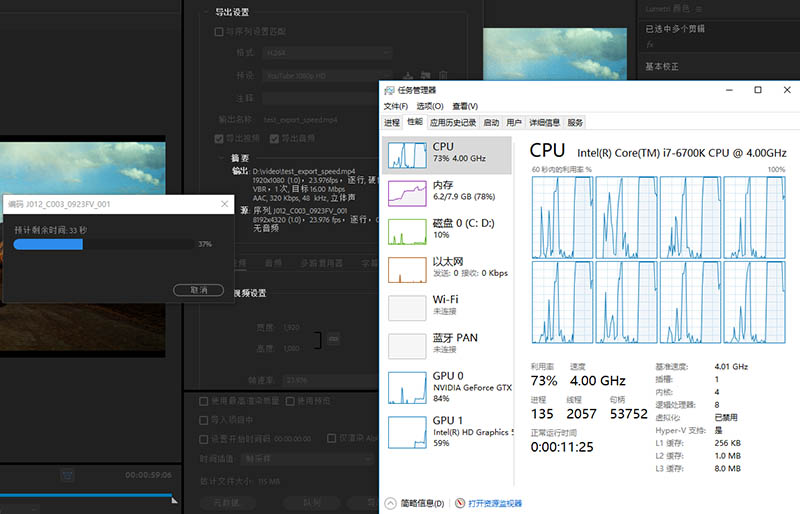Click resource monitor icon at Task Manager bottom
Image resolution: width=800 pixels, height=514 pixels.
click(x=460, y=503)
